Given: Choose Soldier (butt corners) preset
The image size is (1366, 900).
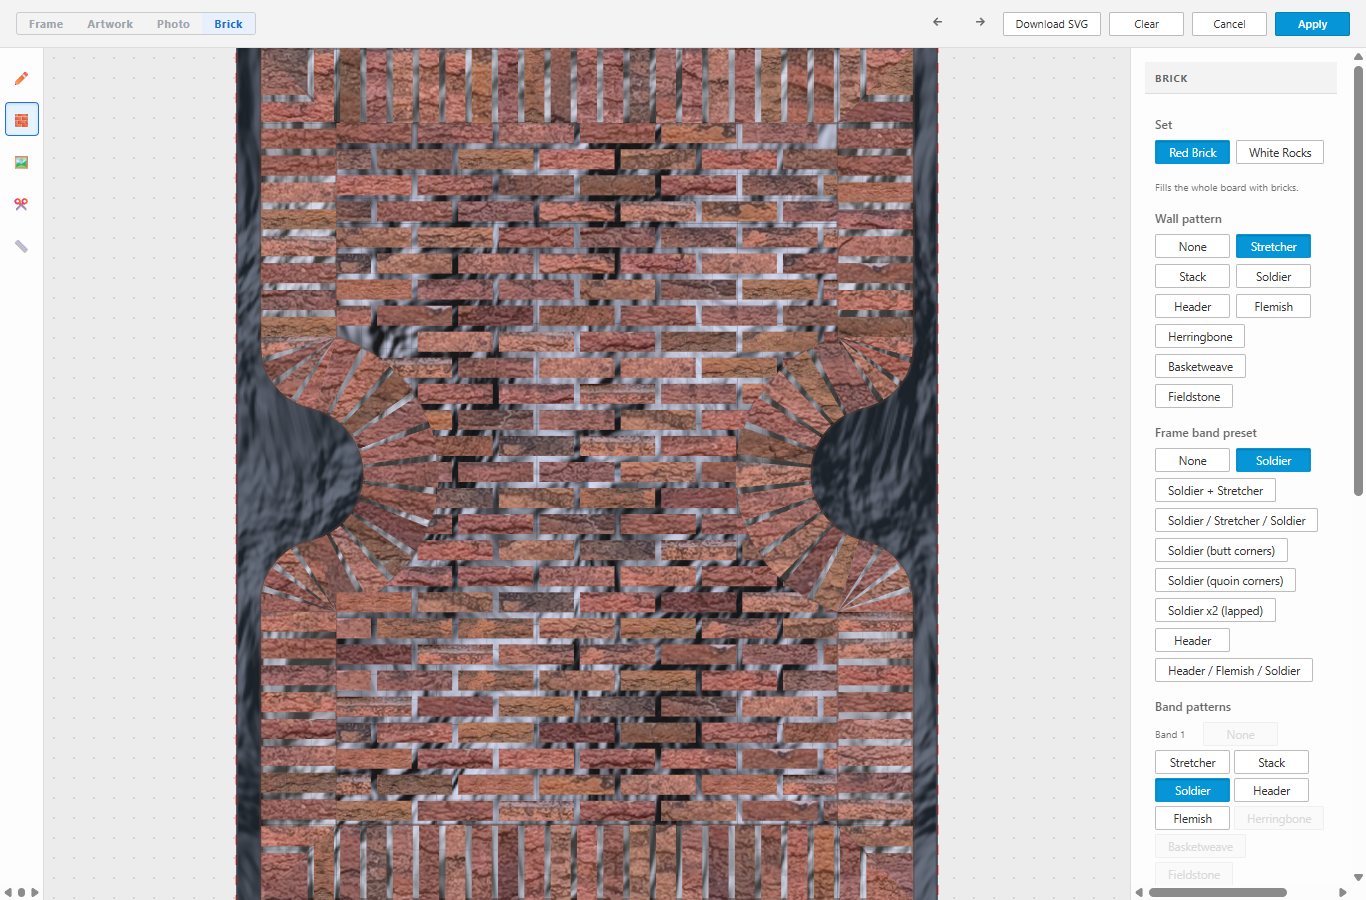Looking at the screenshot, I should (x=1221, y=550).
